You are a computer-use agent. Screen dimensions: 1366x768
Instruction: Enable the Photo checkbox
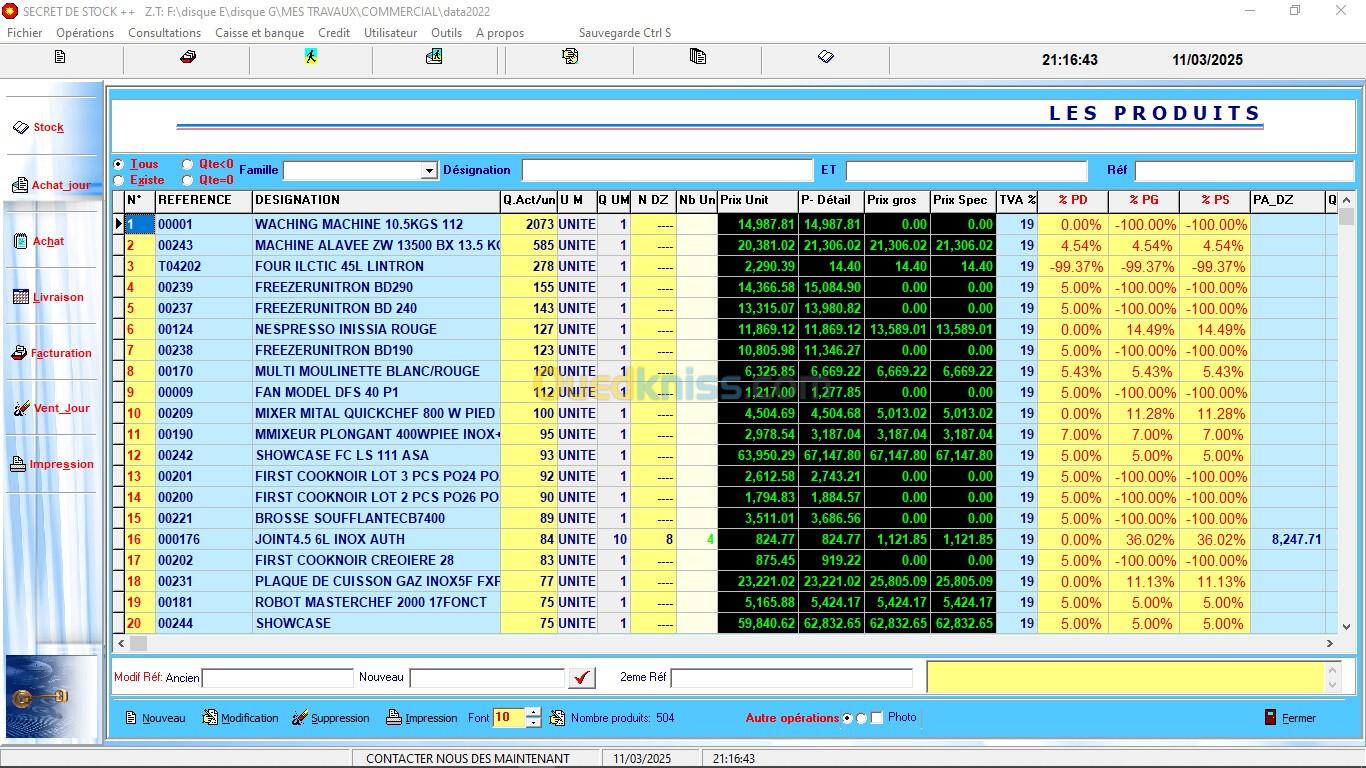877,718
